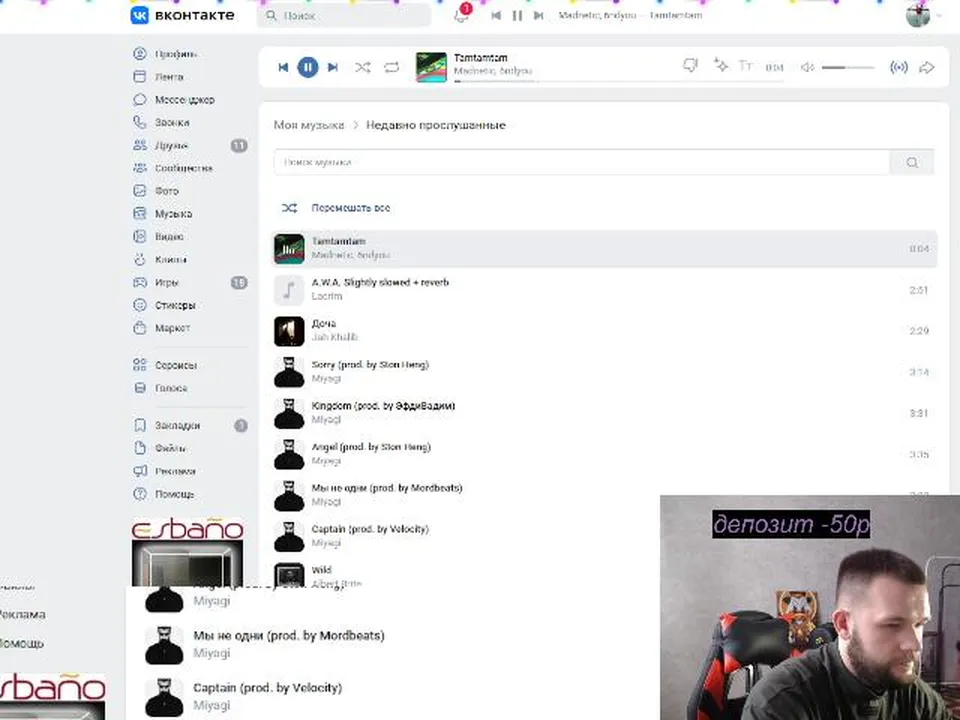Screen dimensions: 960x720
Task: Click the Стикеры smiley icon
Action: [140, 305]
